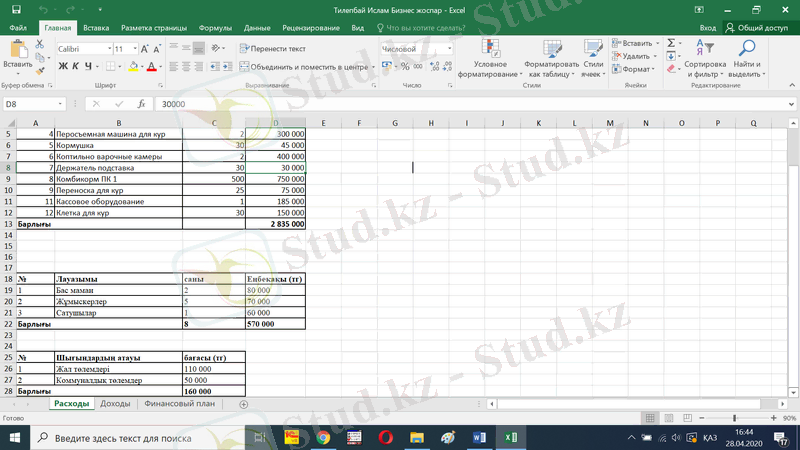Switch to the Данные tab
The width and height of the screenshot is (800, 450).
point(257,28)
